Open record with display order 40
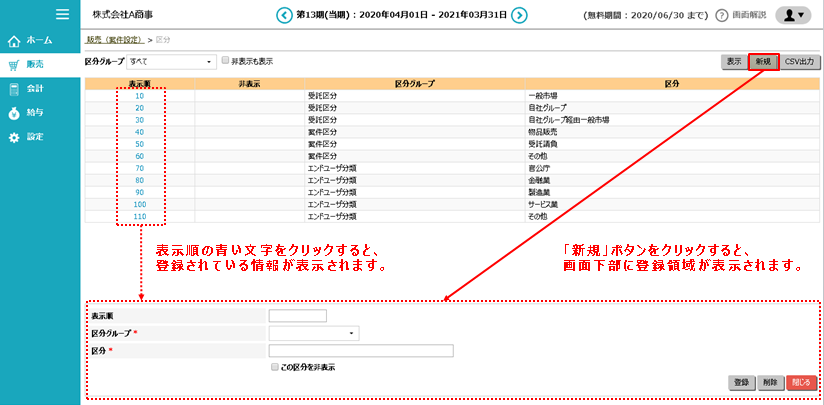Viewport: 824px width, 405px height. [x=140, y=132]
